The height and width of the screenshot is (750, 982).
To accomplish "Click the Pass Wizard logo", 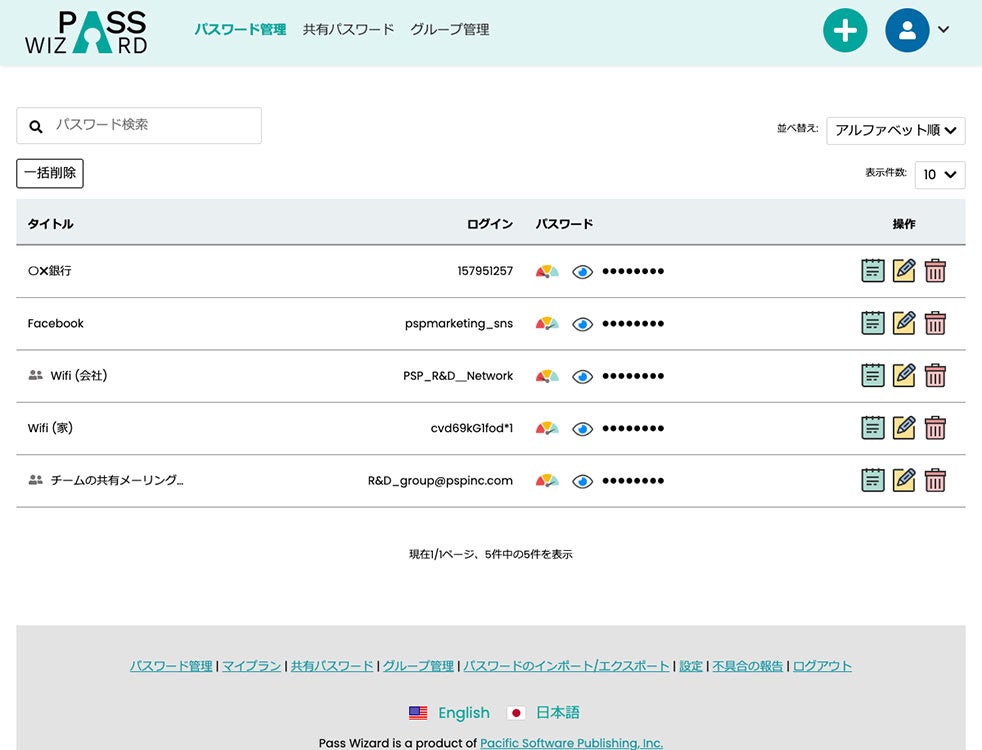I will 86,32.
